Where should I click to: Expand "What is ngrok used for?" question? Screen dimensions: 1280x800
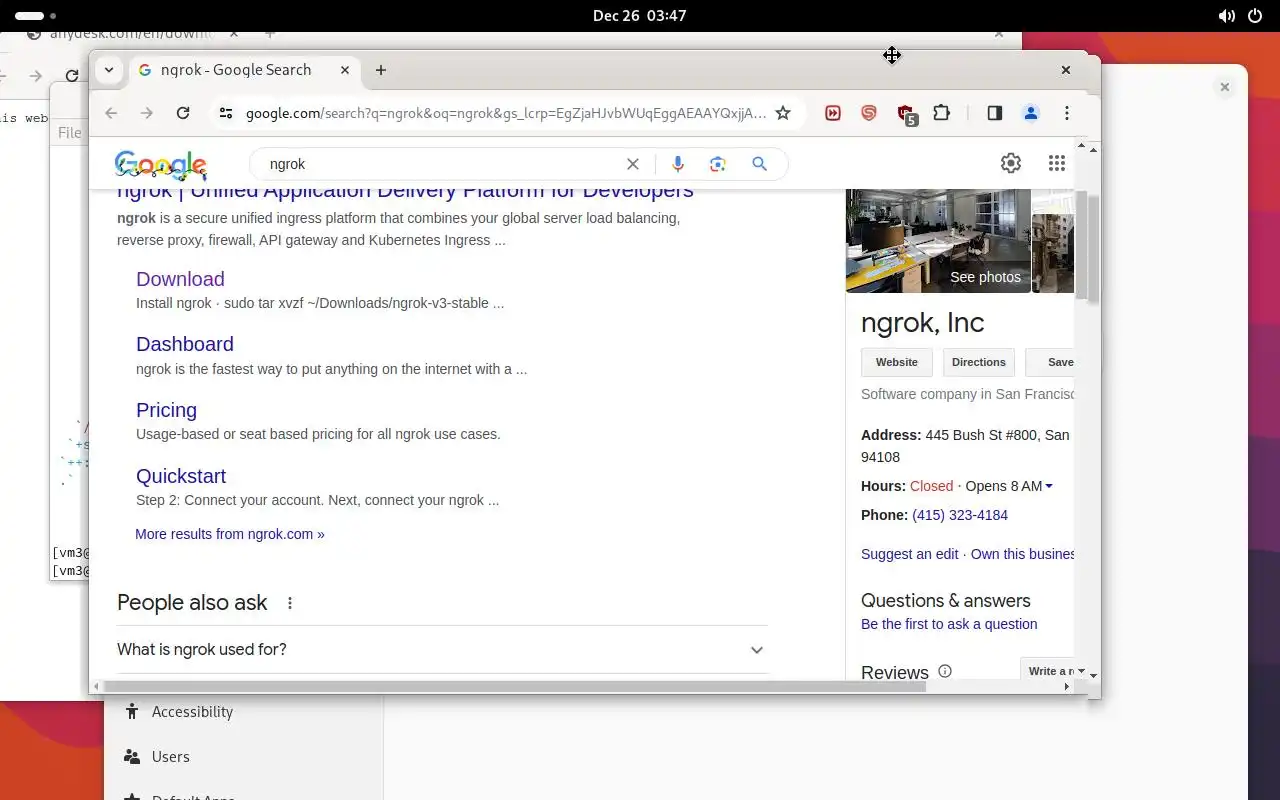point(441,650)
